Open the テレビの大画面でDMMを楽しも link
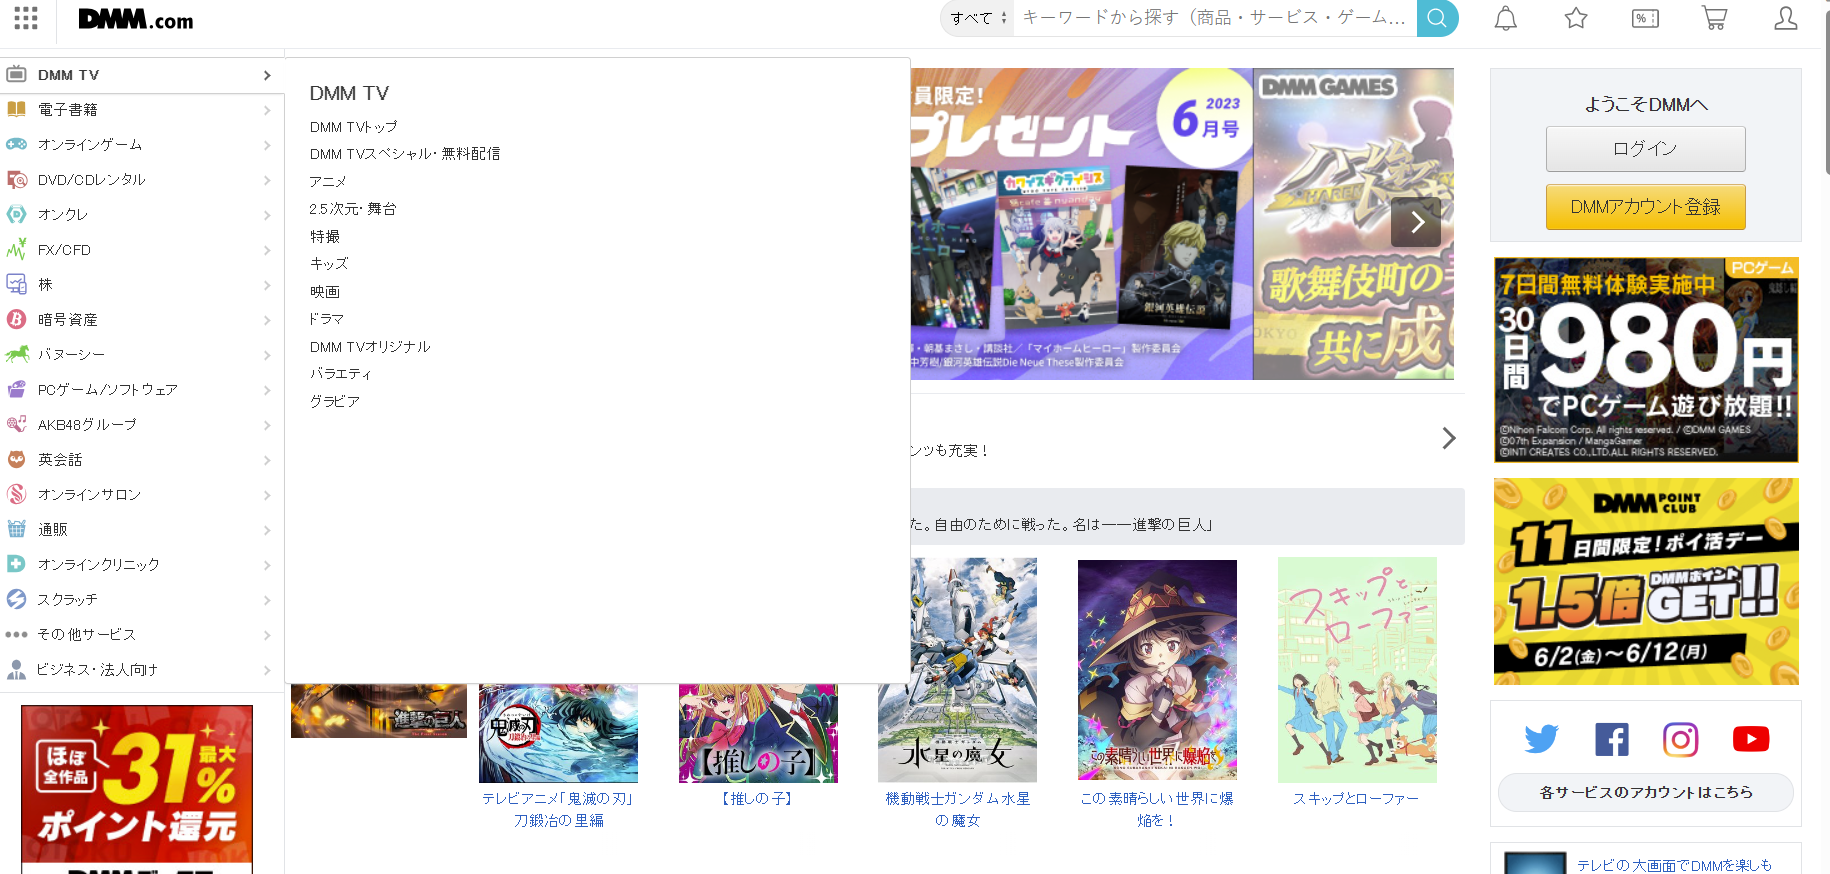The height and width of the screenshot is (874, 1830). tap(1675, 866)
